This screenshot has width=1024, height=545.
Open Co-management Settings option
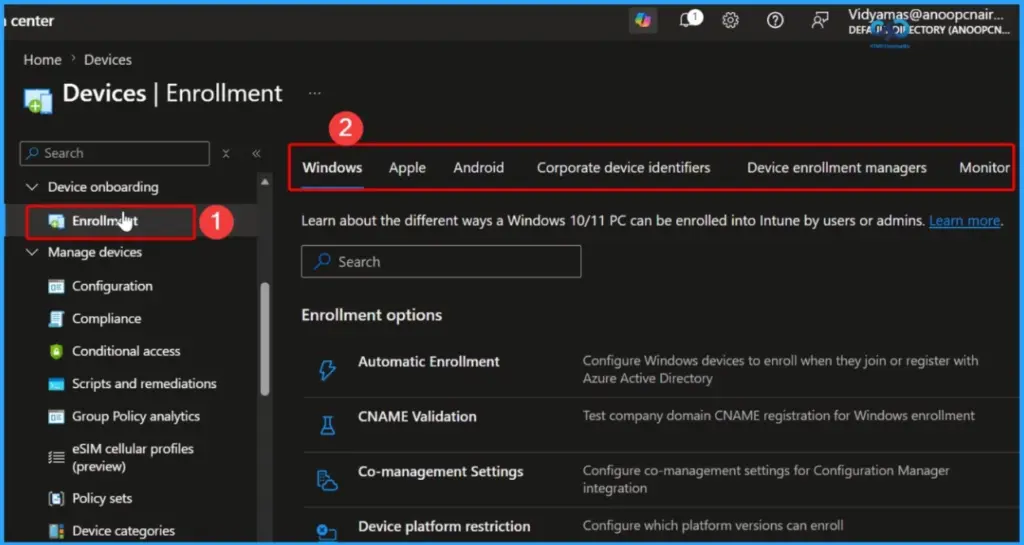point(441,471)
